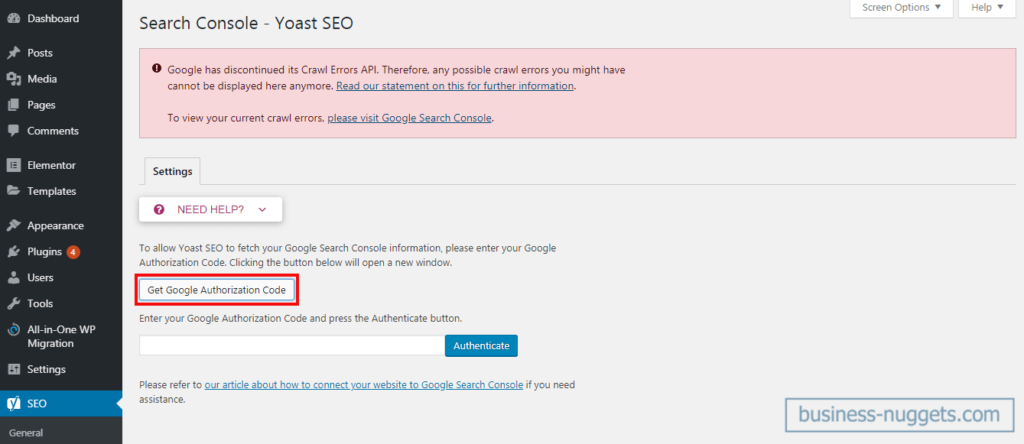
Task: Click the Authenticate button
Action: click(481, 345)
